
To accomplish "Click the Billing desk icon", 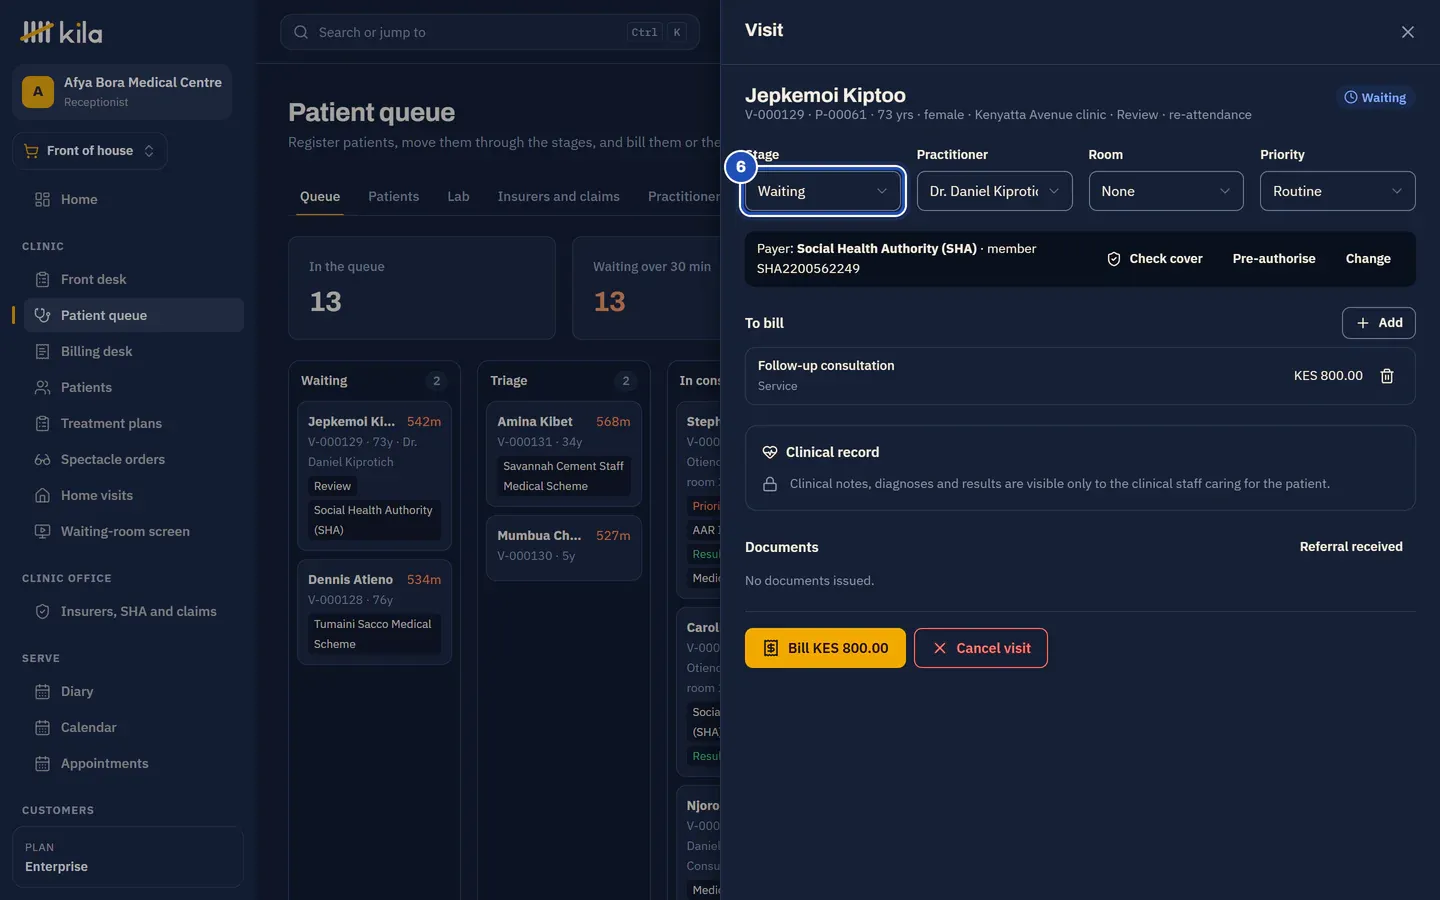I will pyautogui.click(x=42, y=351).
